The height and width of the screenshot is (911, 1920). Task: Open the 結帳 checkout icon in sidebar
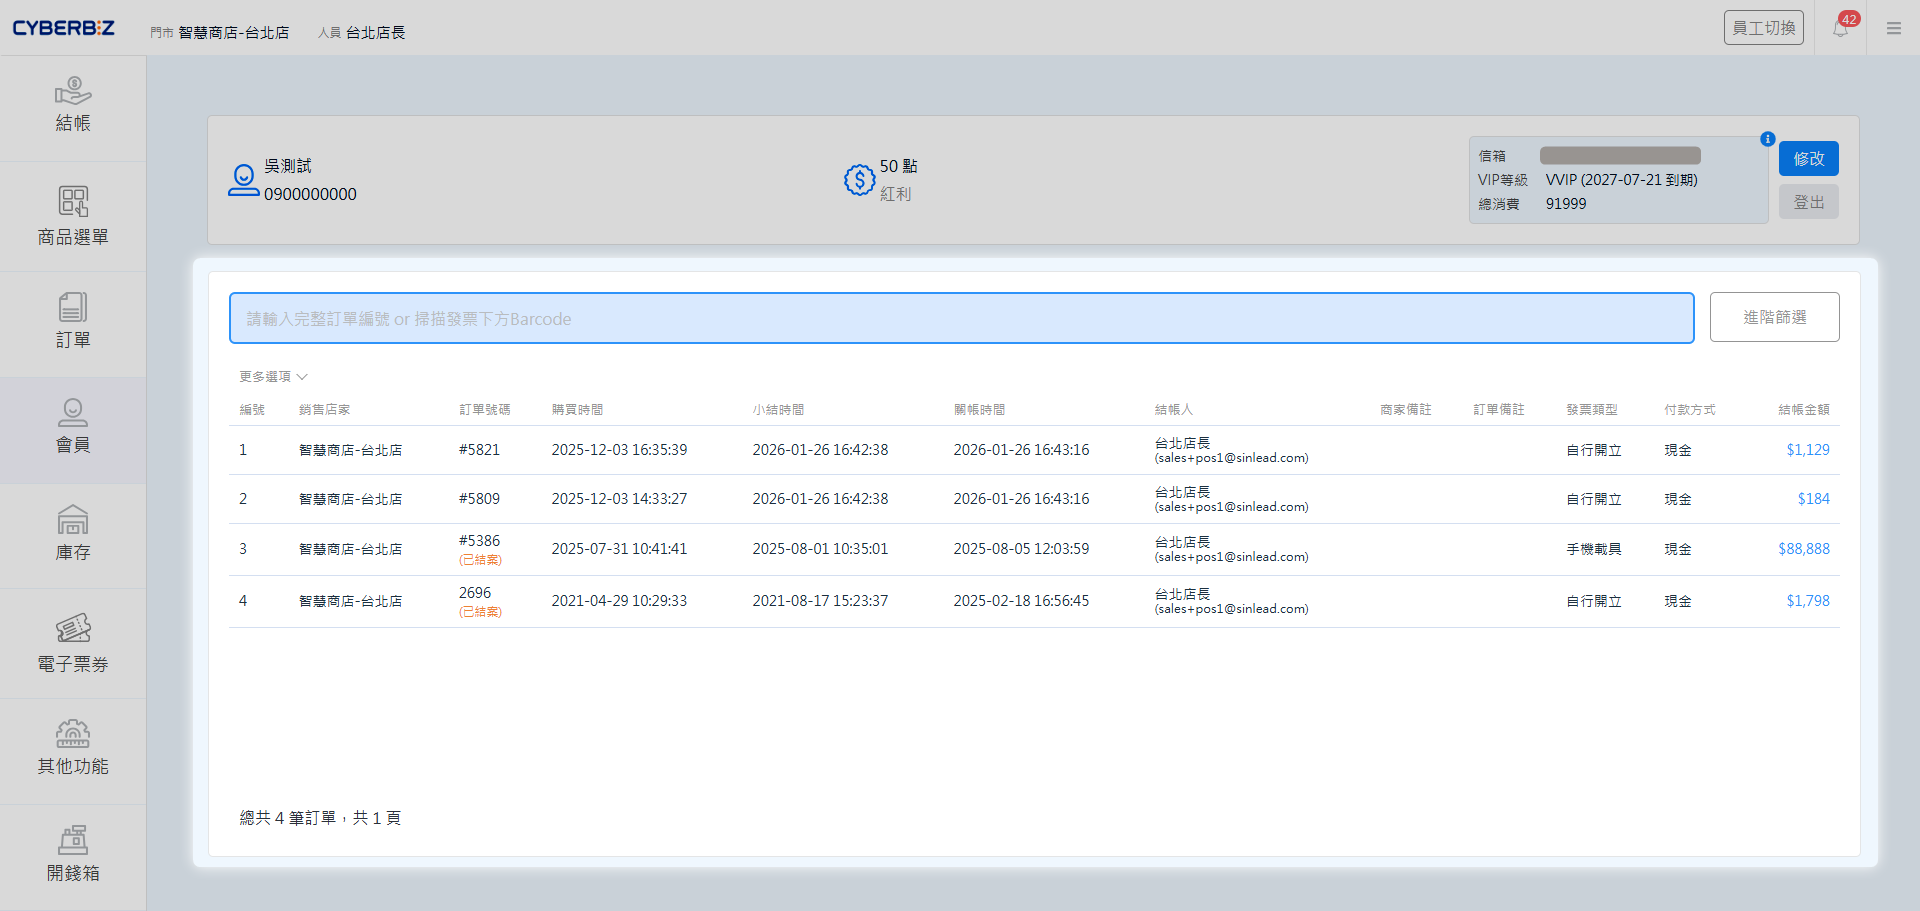click(x=73, y=105)
